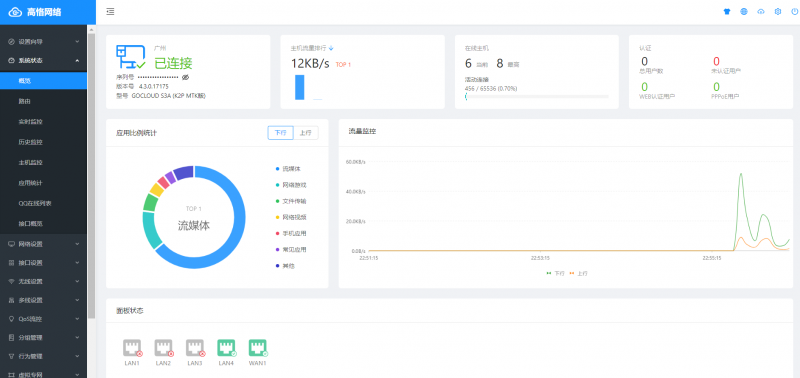This screenshot has height=378, width=800.
Task: Toggle 上行 series in traffic chart legend
Action: coord(579,273)
